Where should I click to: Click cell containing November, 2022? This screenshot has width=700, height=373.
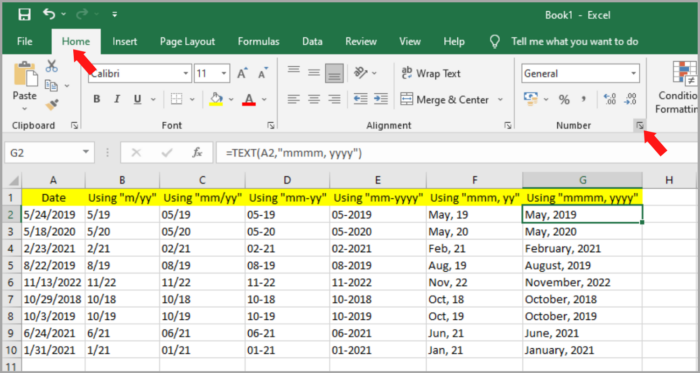583,282
